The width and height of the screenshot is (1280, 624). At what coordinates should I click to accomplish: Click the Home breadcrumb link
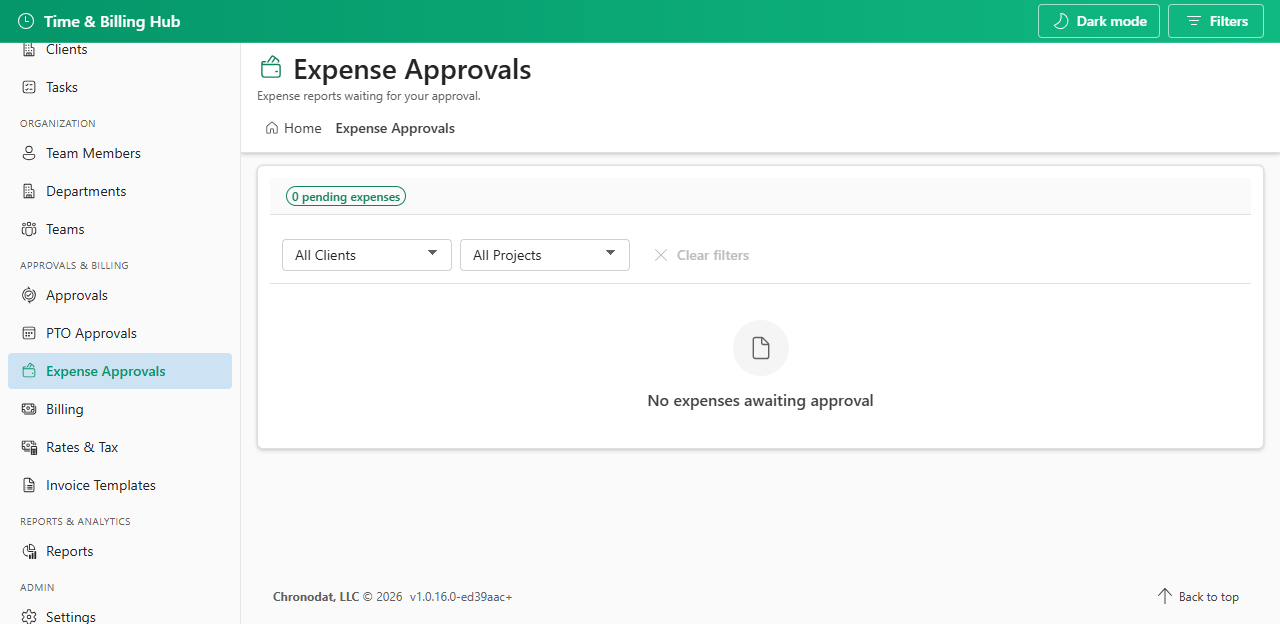294,128
